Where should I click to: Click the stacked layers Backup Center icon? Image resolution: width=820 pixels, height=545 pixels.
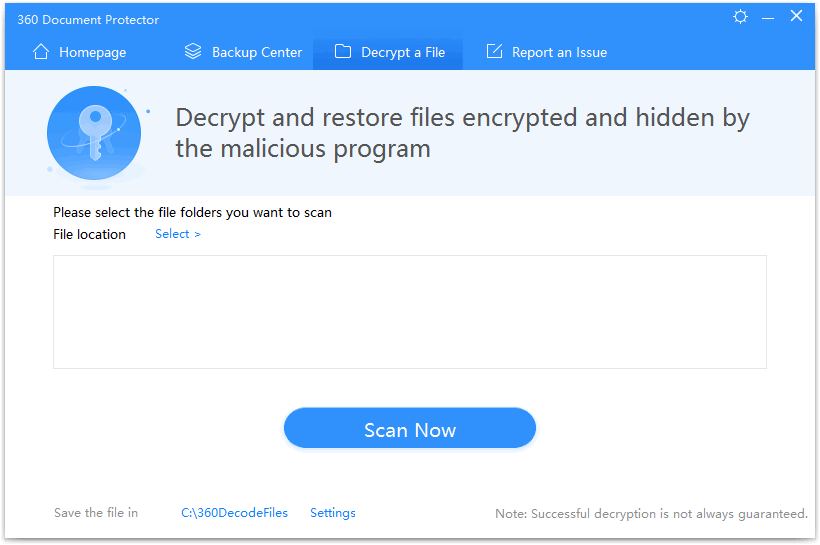click(x=193, y=52)
